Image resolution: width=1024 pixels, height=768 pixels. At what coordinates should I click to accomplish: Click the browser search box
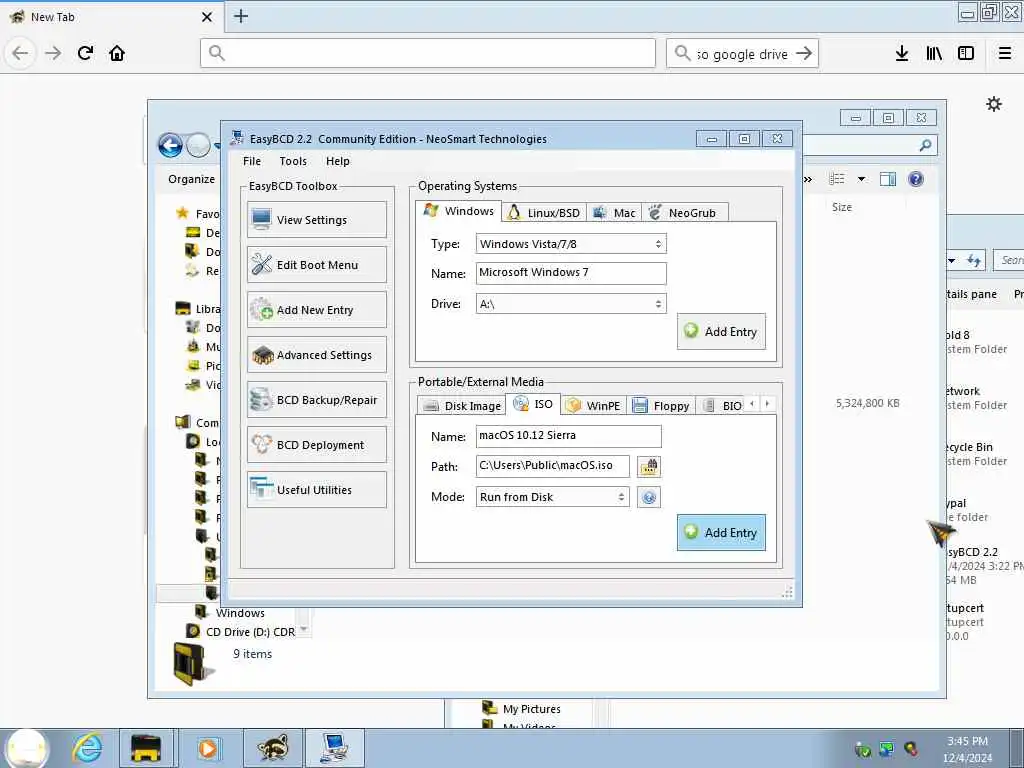(x=744, y=54)
